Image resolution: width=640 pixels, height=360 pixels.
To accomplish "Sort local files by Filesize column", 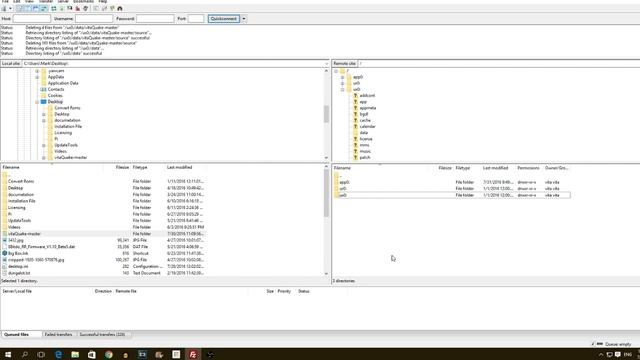I will click(122, 167).
